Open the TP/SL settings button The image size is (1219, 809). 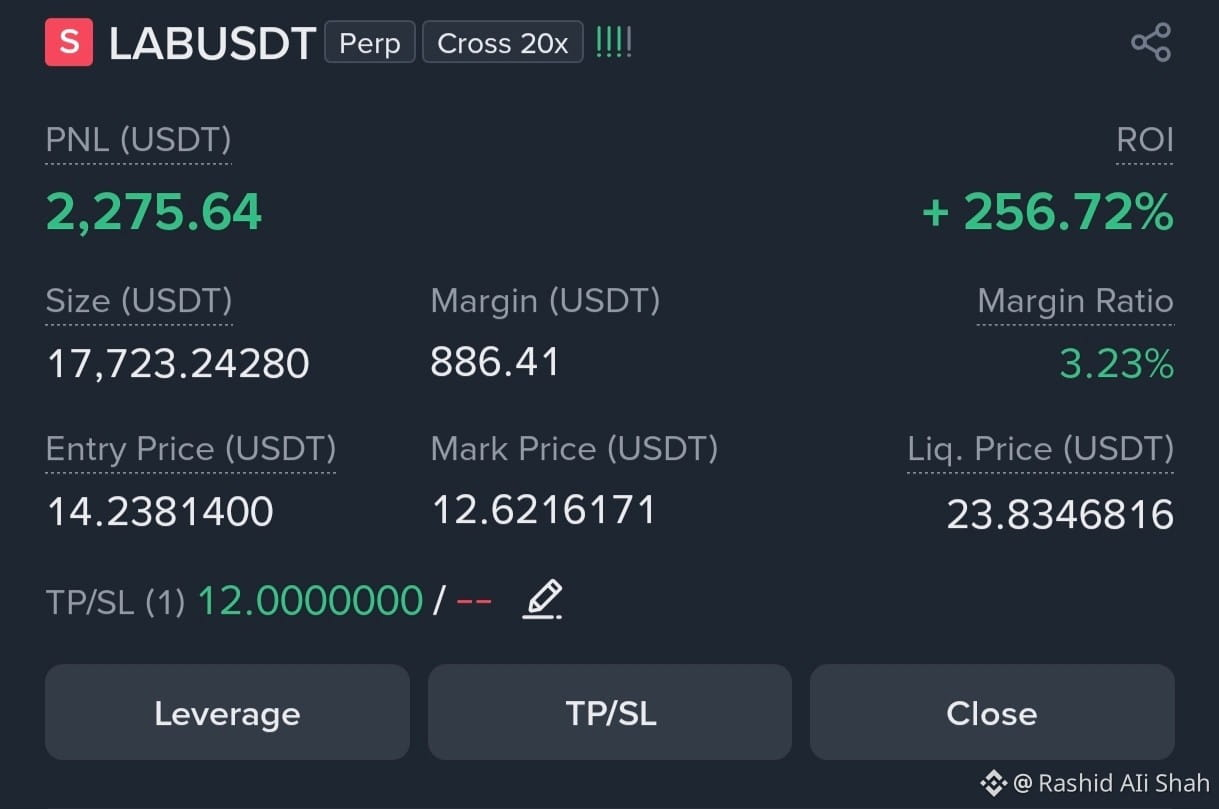610,712
